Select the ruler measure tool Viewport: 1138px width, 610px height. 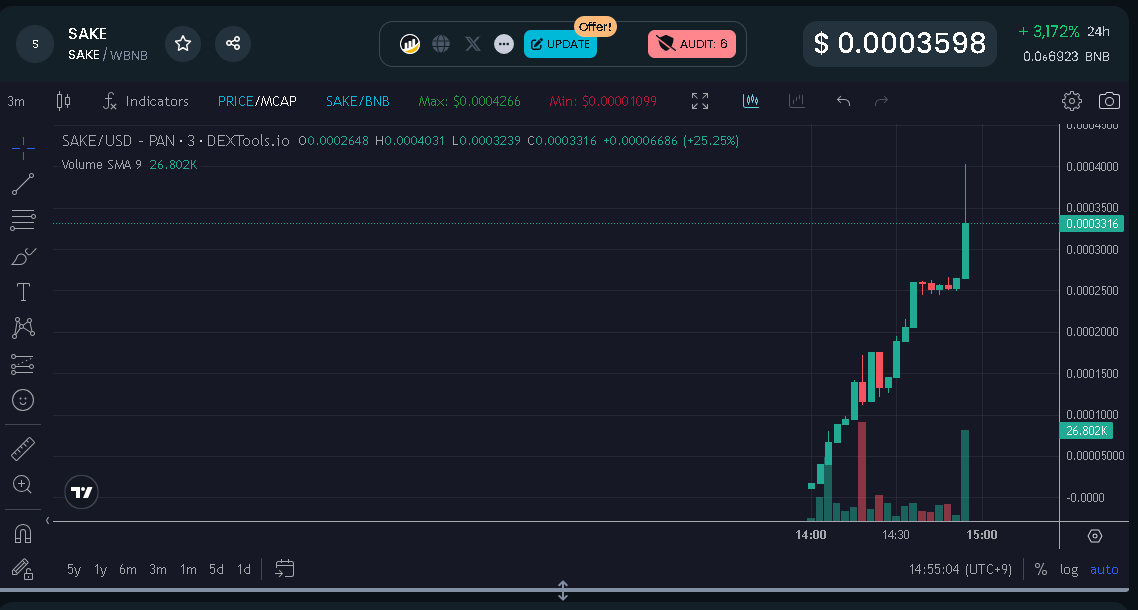pos(22,448)
